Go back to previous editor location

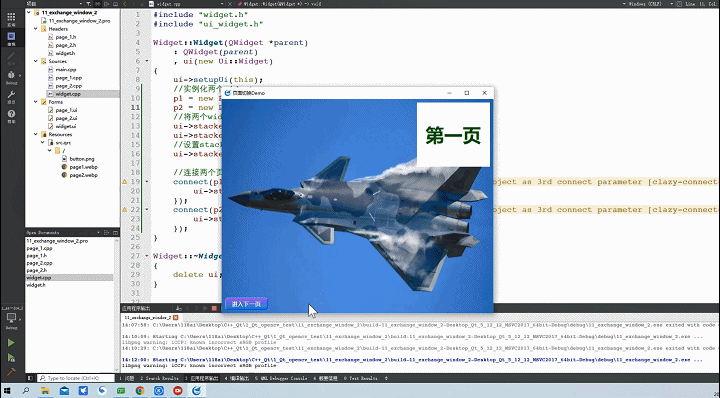[x=125, y=4]
